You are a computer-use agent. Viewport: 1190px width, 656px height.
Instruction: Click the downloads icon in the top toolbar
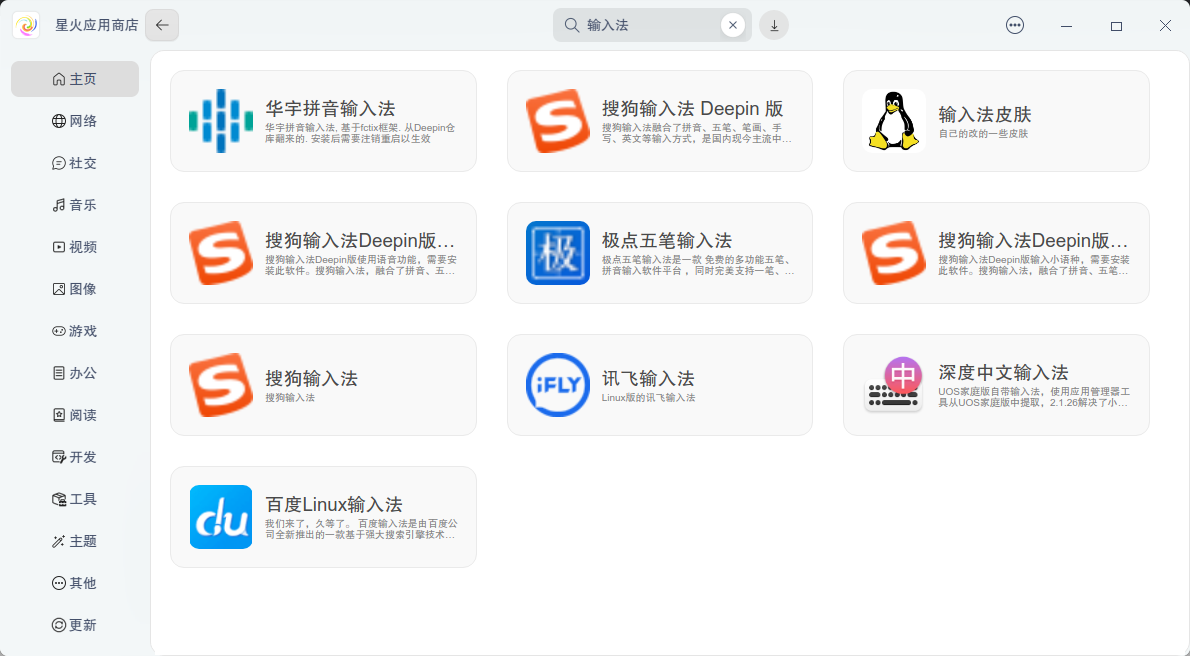click(773, 25)
